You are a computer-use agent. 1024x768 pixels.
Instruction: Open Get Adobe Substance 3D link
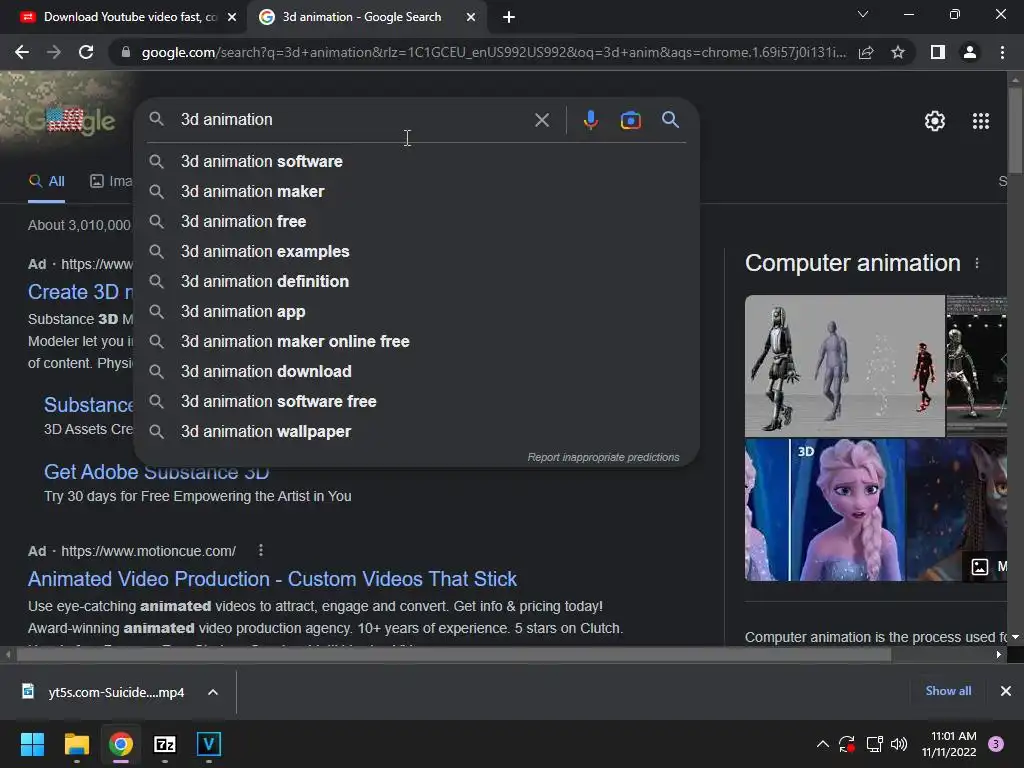[157, 472]
